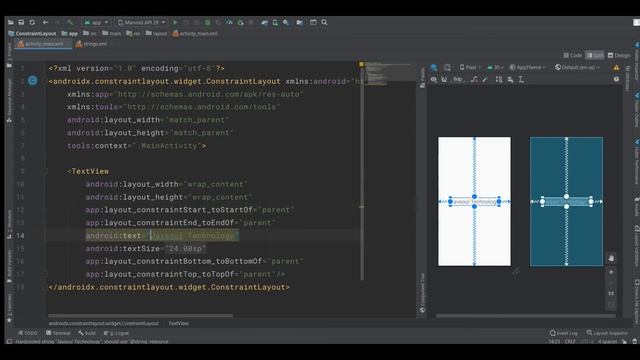This screenshot has height=360, width=640.
Task: Click the Back navigation arrow
Action: [45, 22]
